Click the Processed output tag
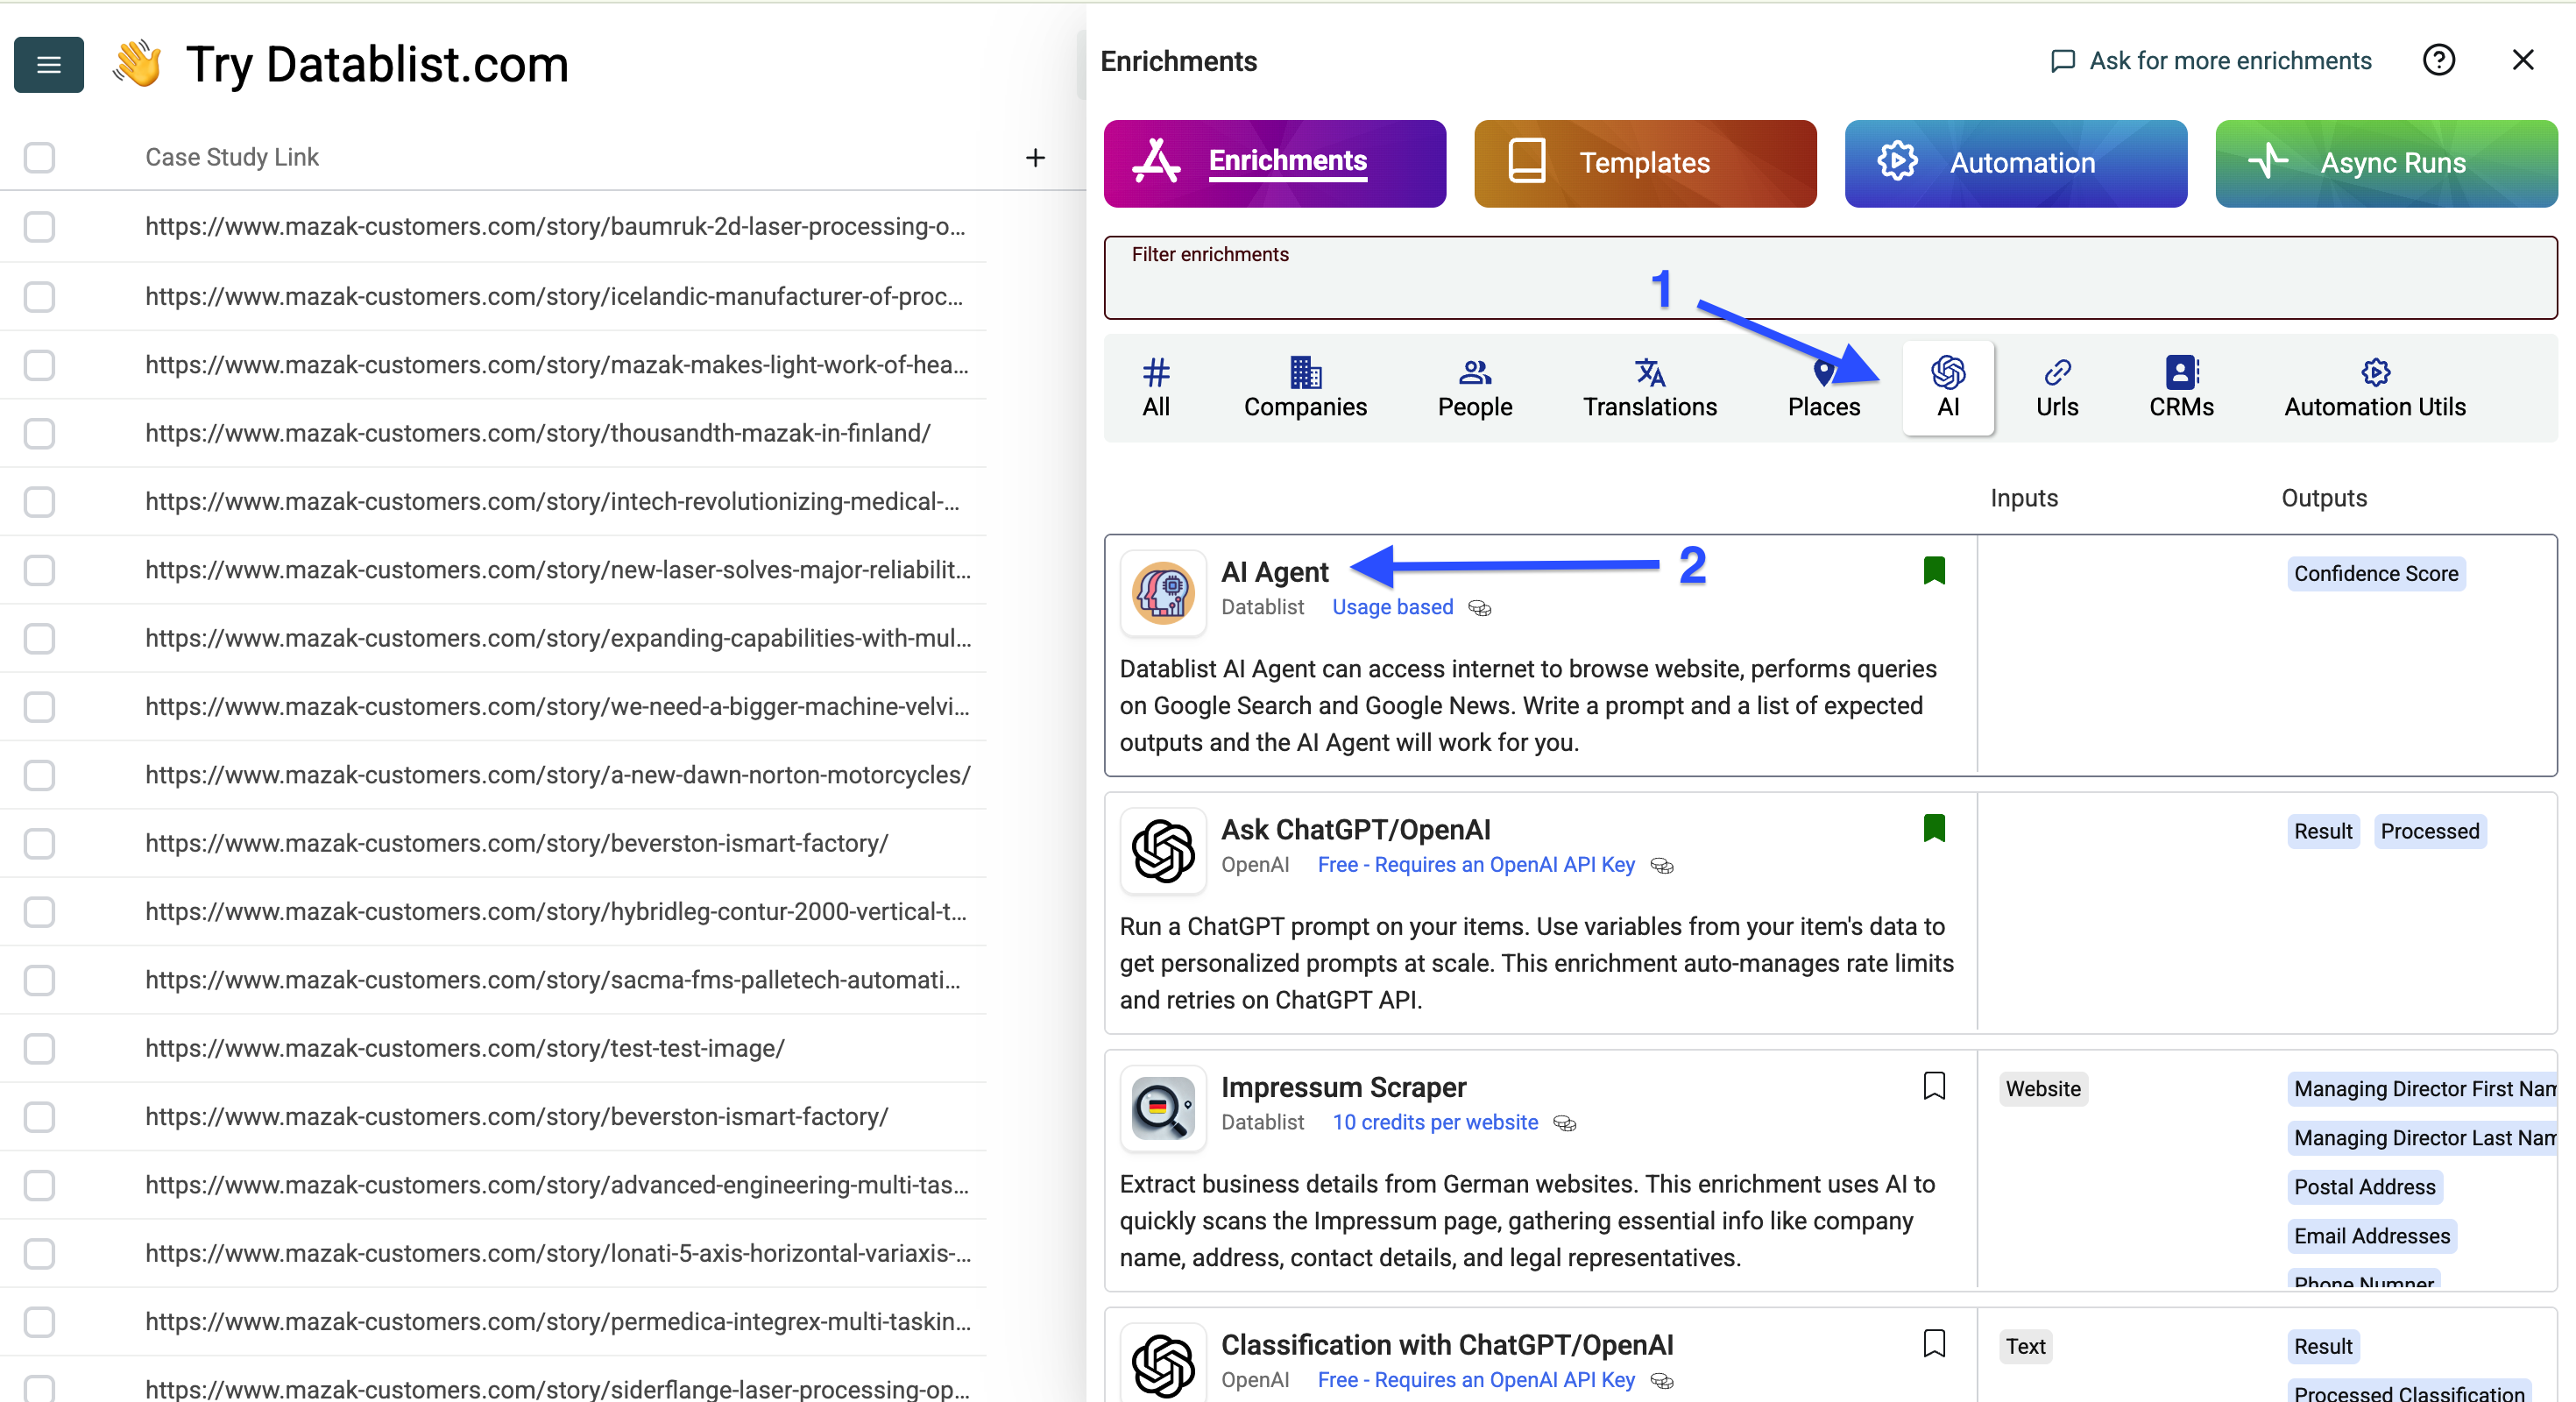The width and height of the screenshot is (2576, 1402). click(x=2429, y=832)
